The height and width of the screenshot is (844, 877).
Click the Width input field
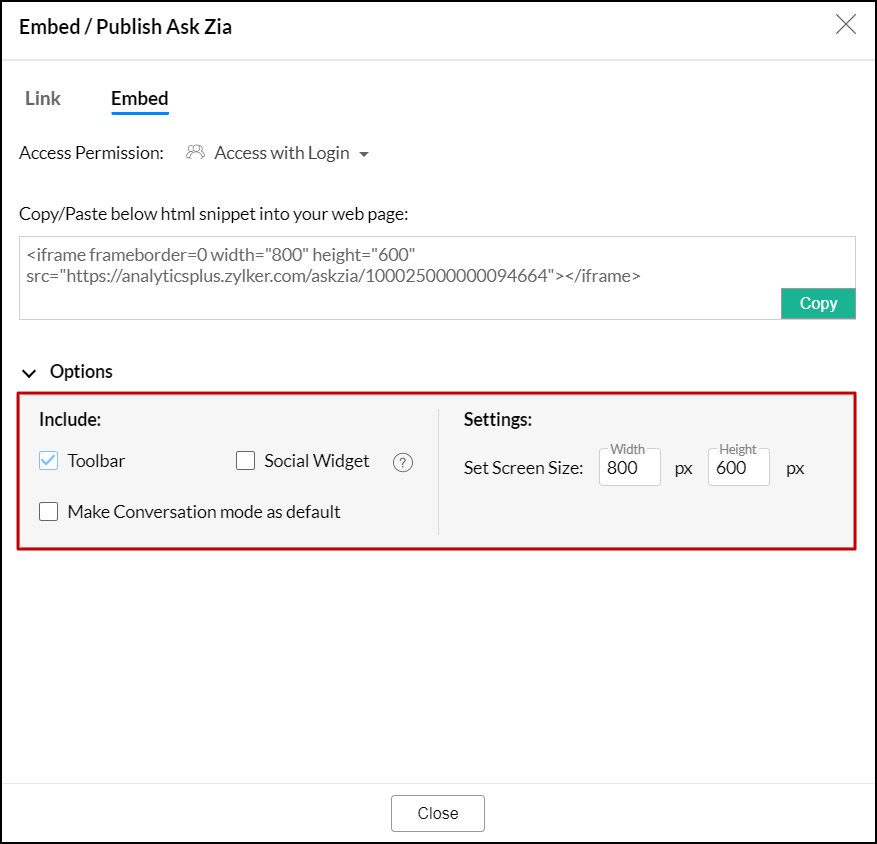pos(629,468)
